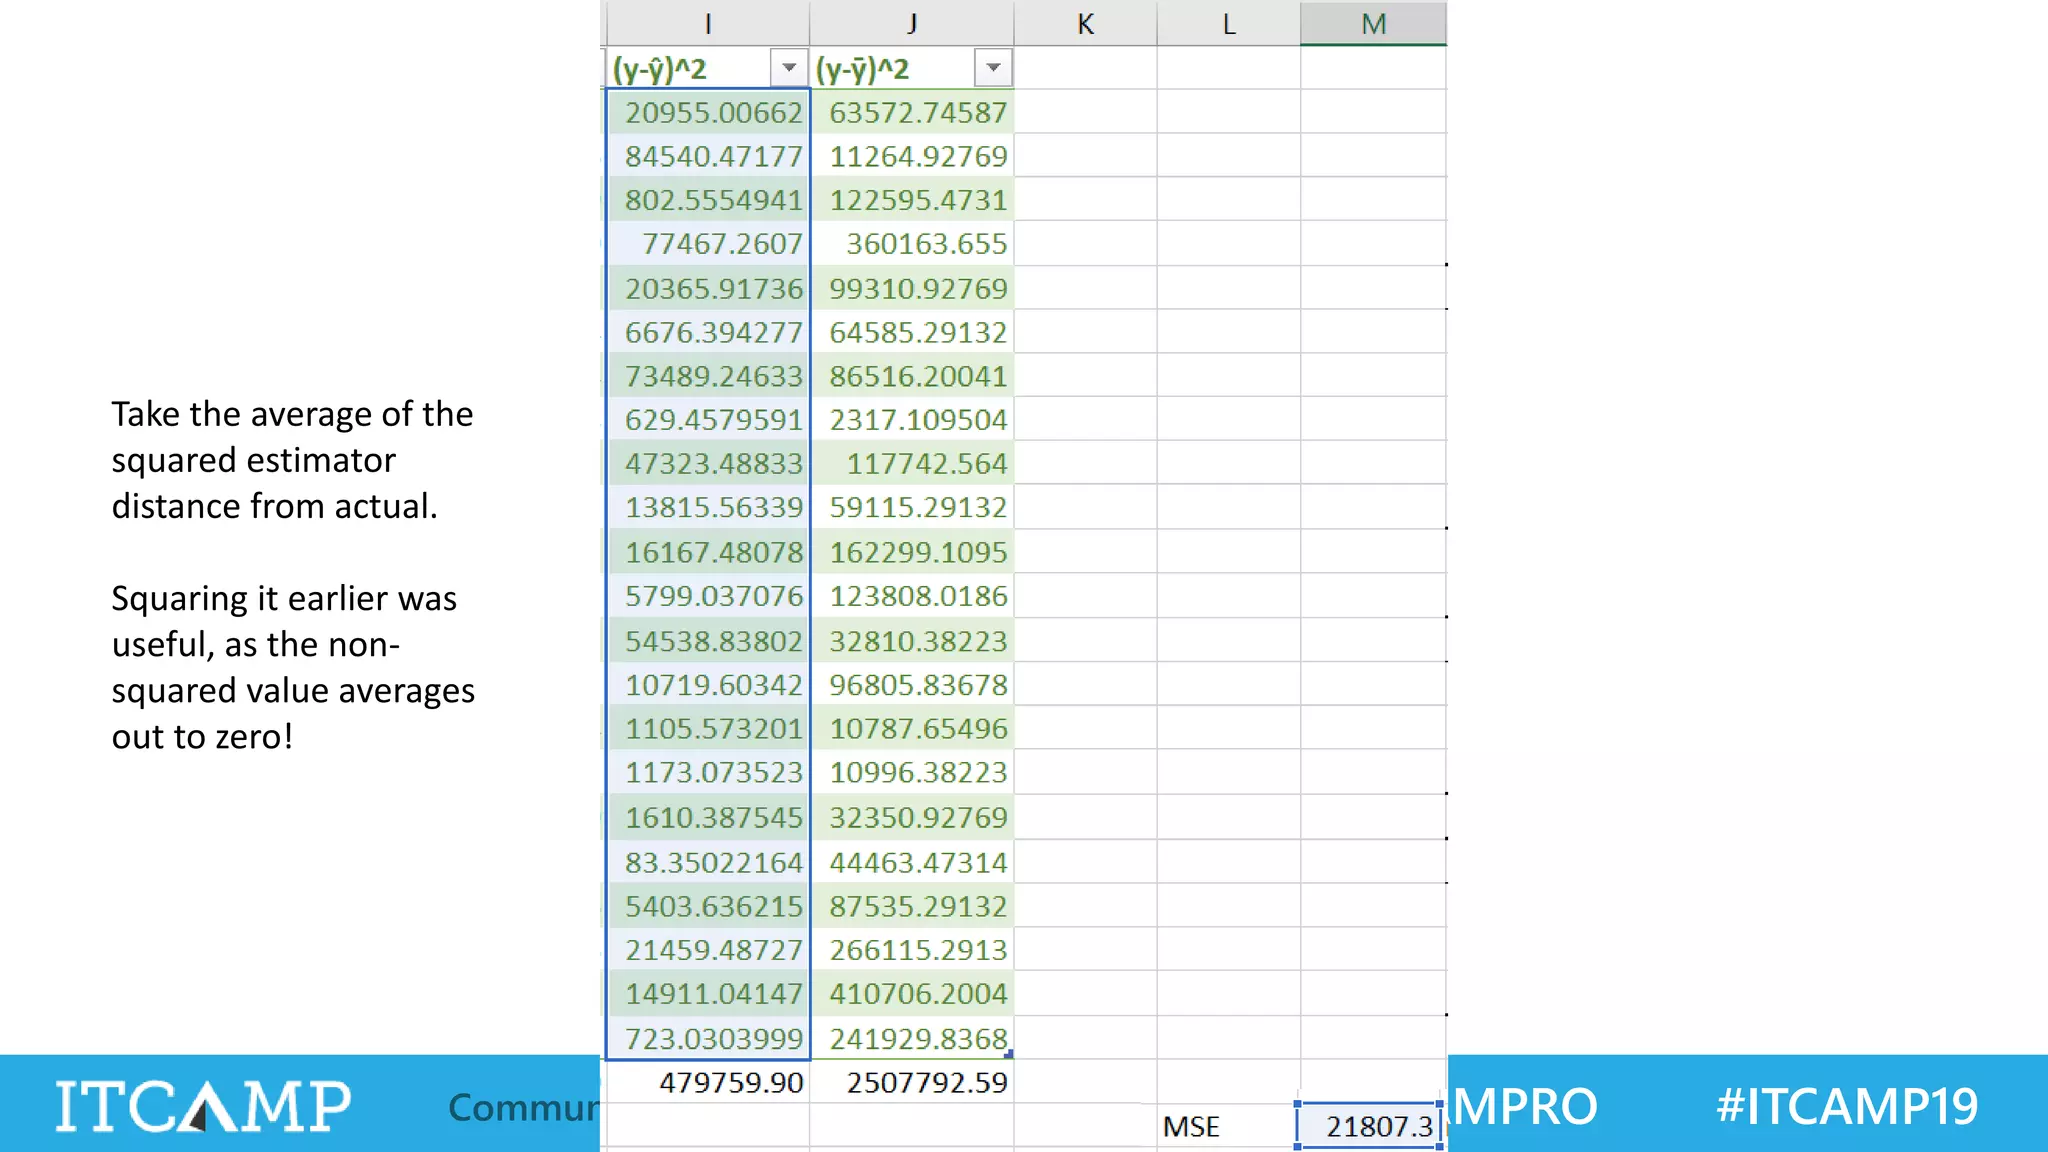Viewport: 2048px width, 1152px height.
Task: Select cell with value 73489.24633
Action: [708, 376]
